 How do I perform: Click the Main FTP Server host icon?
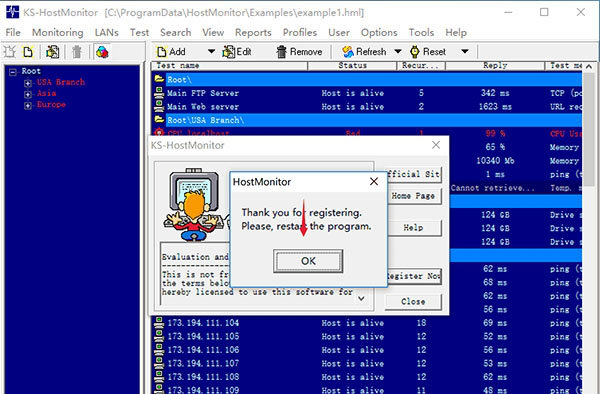tap(159, 93)
